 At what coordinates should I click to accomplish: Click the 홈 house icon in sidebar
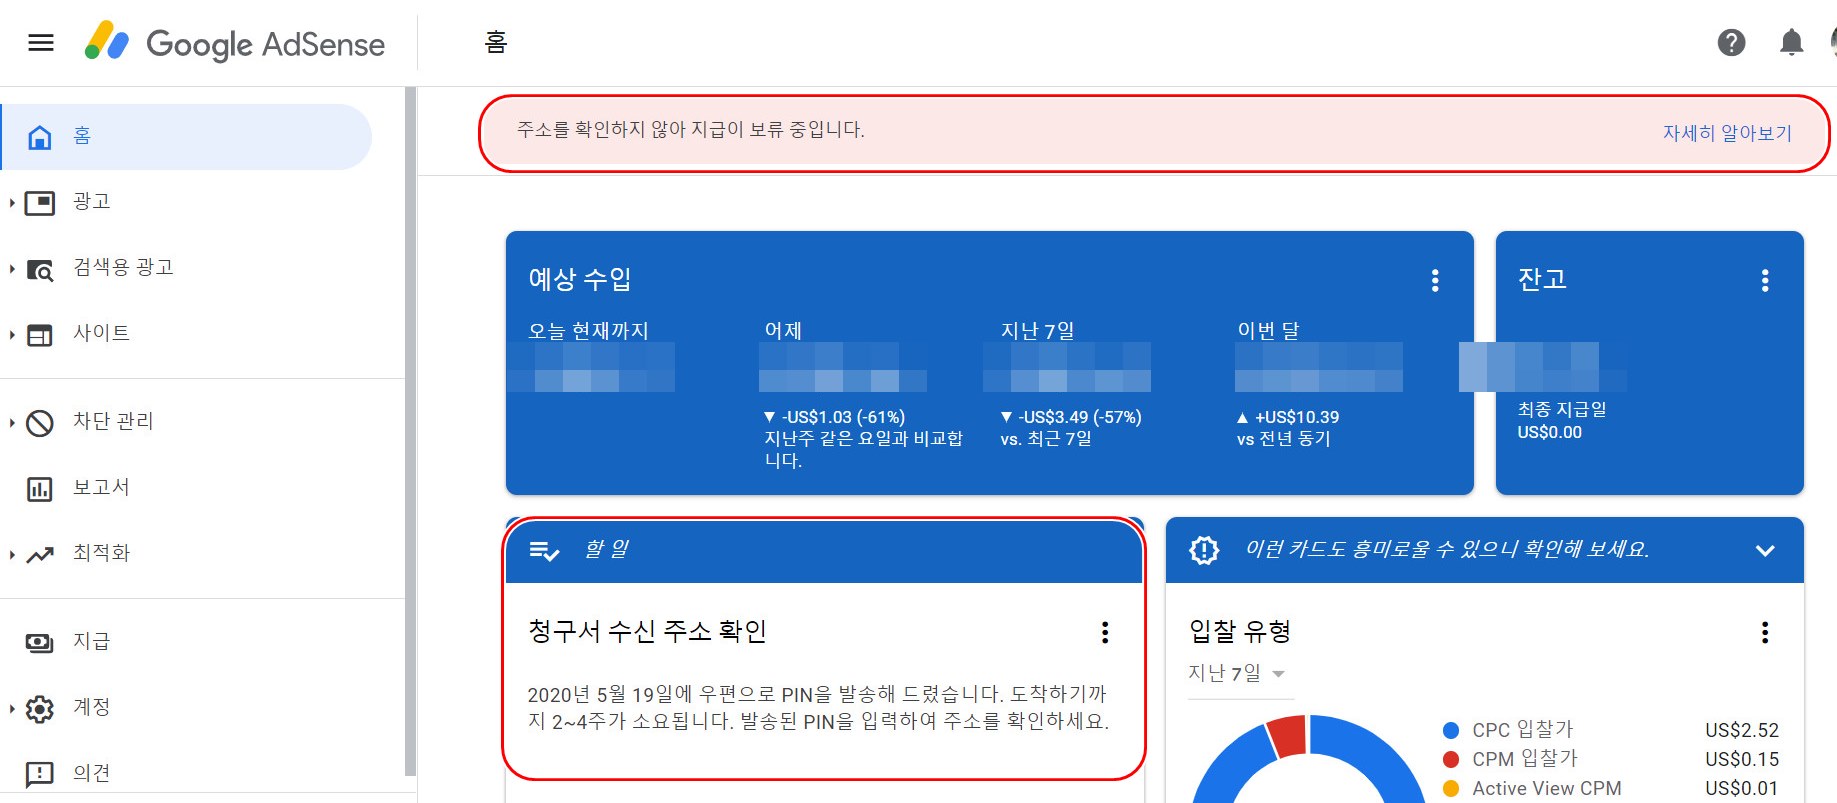point(40,137)
